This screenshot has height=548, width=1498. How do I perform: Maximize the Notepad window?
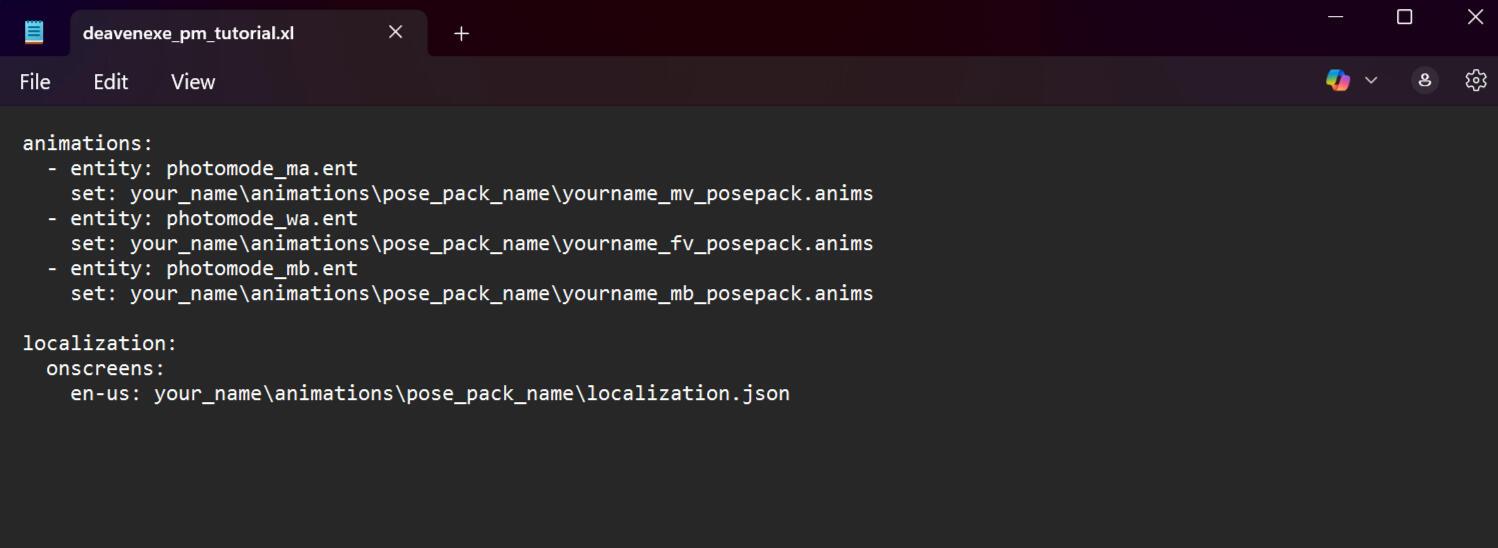point(1404,17)
